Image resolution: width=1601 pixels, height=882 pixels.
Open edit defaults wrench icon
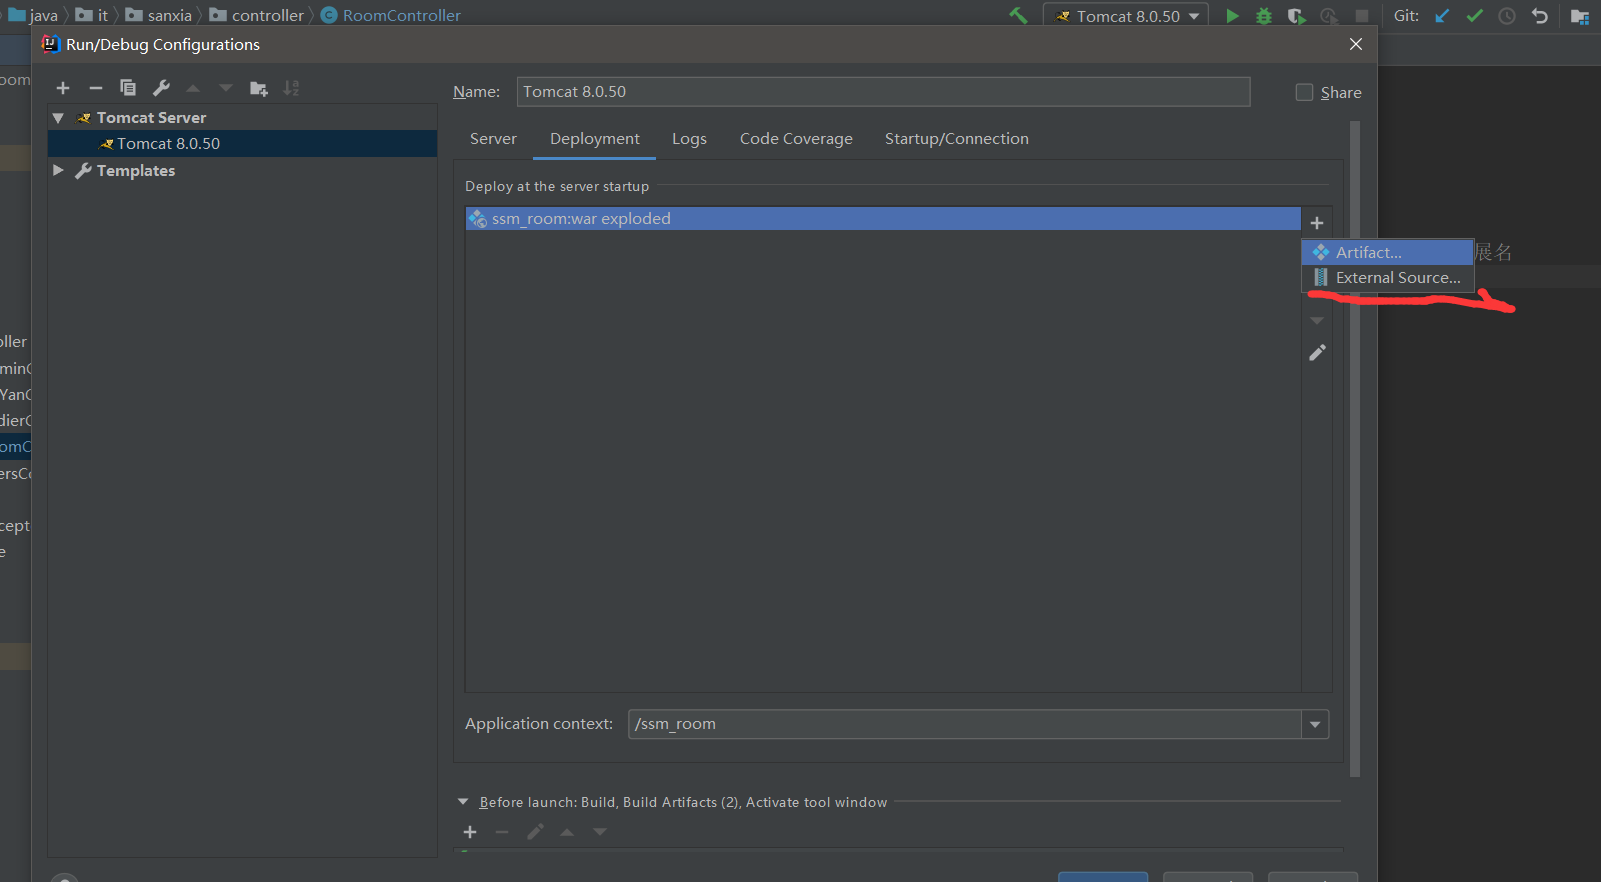click(161, 88)
